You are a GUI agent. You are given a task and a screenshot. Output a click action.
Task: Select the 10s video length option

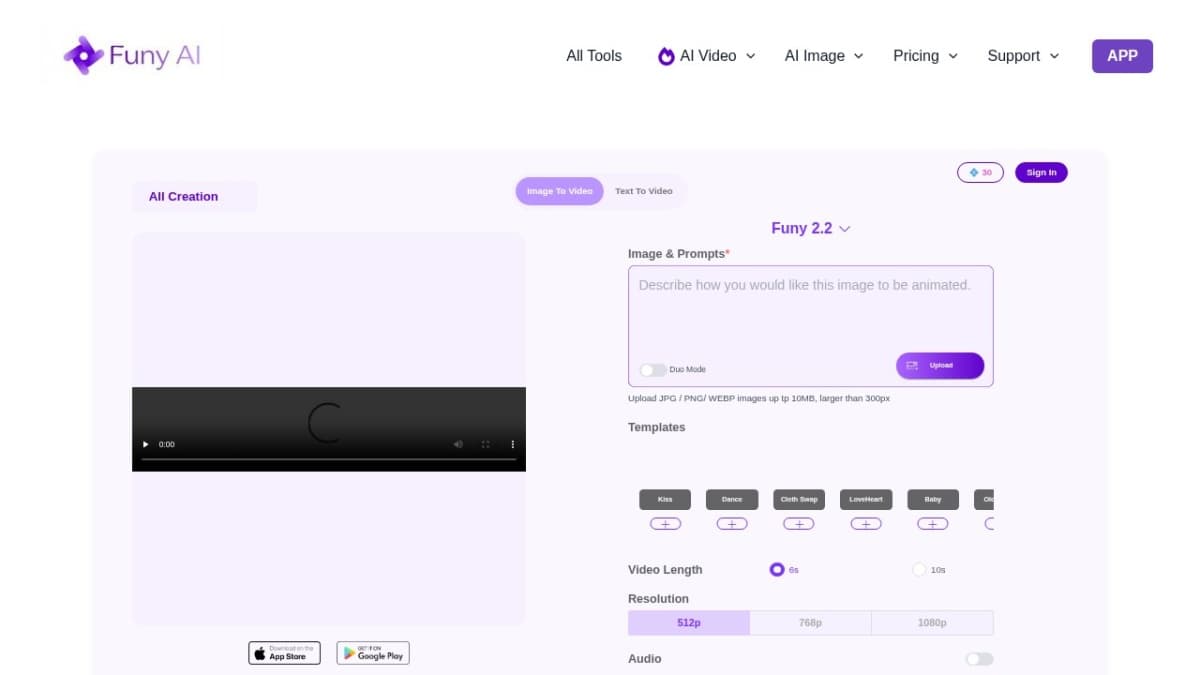[x=919, y=570]
